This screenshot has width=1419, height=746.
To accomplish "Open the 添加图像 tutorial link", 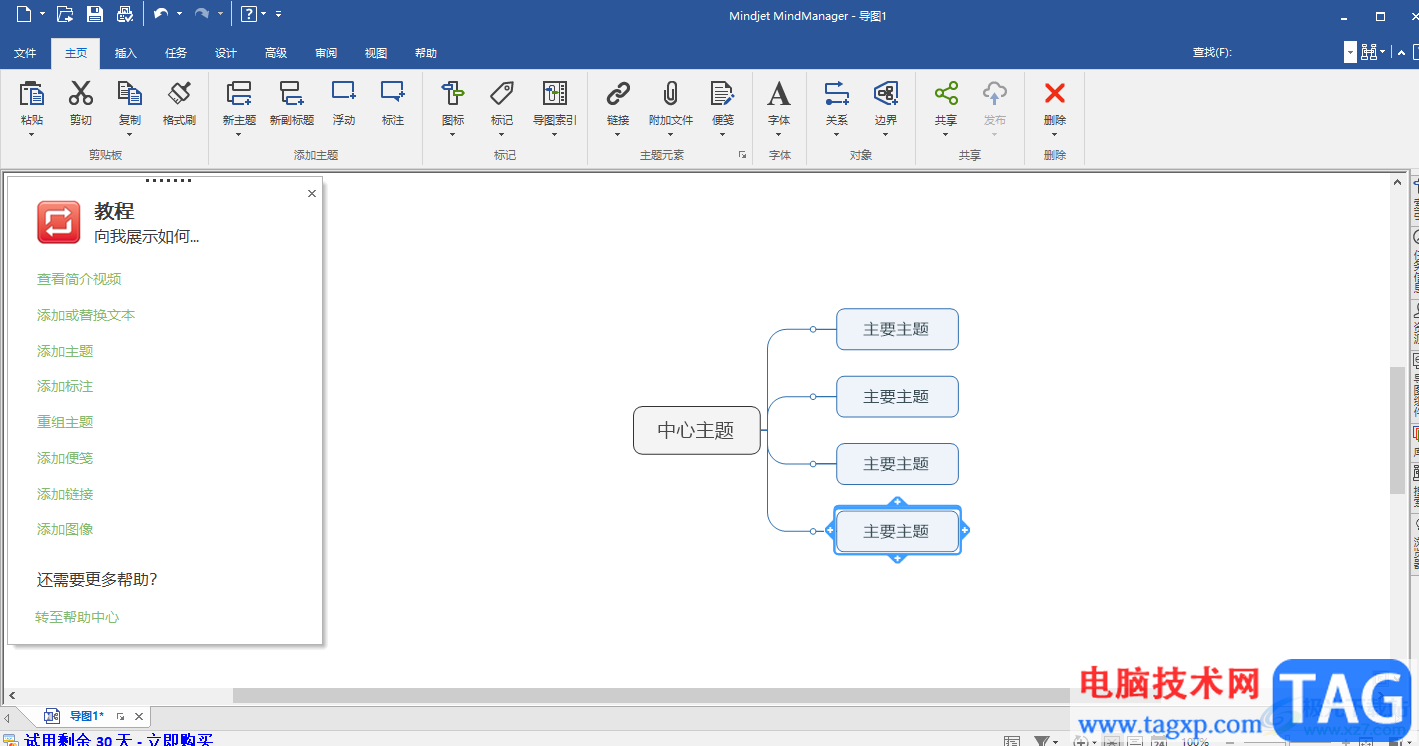I will [65, 529].
